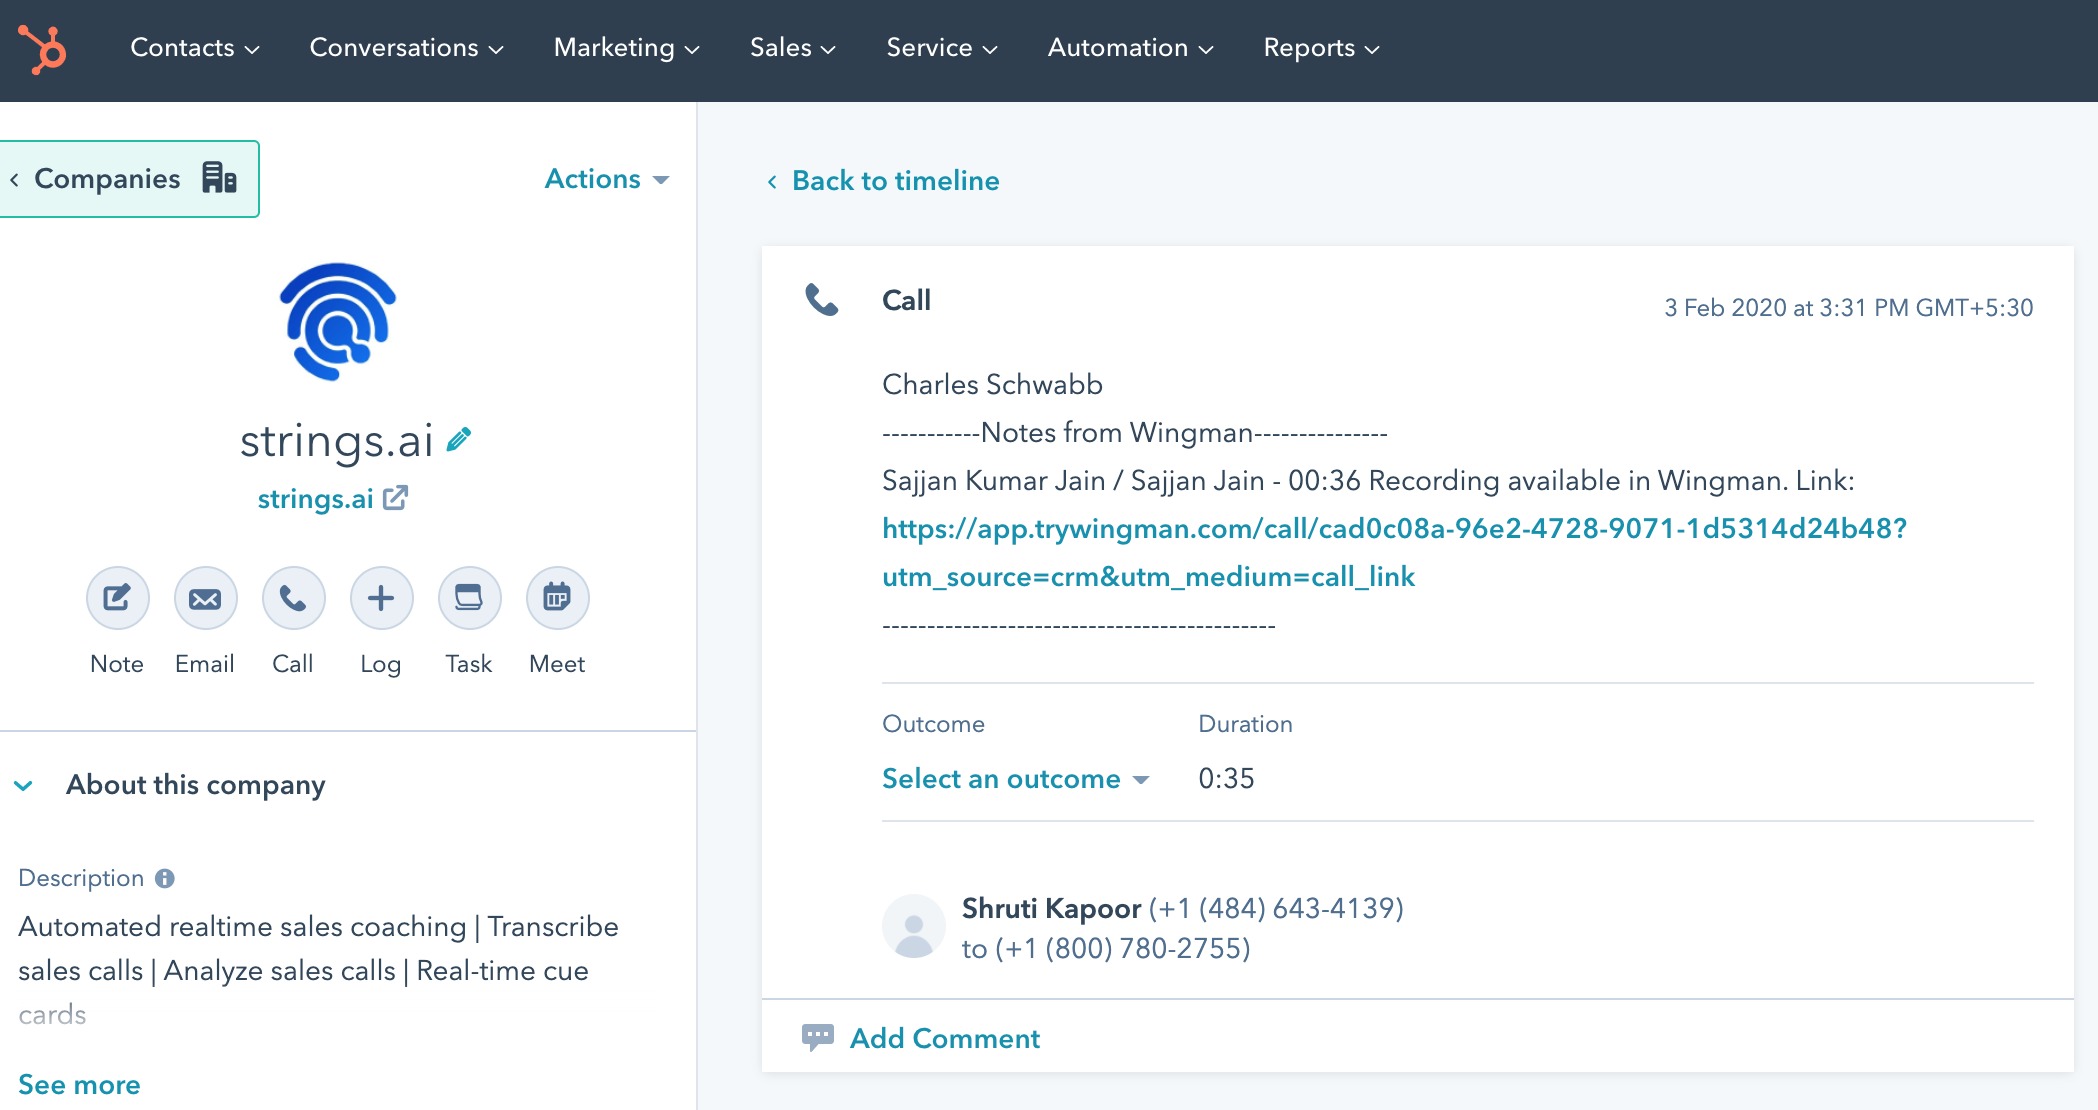The height and width of the screenshot is (1110, 2098).
Task: Click external link icon beside strings.ai
Action: tap(396, 497)
